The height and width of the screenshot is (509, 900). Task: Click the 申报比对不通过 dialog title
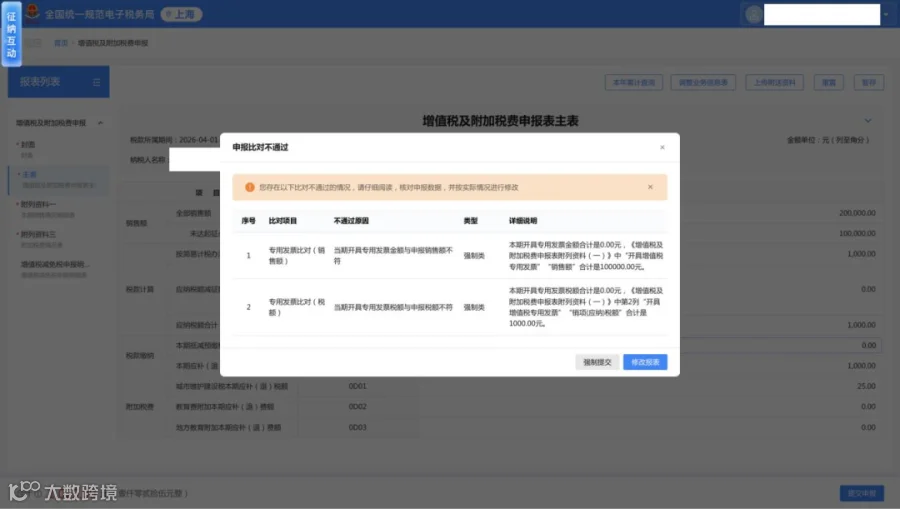pyautogui.click(x=260, y=147)
